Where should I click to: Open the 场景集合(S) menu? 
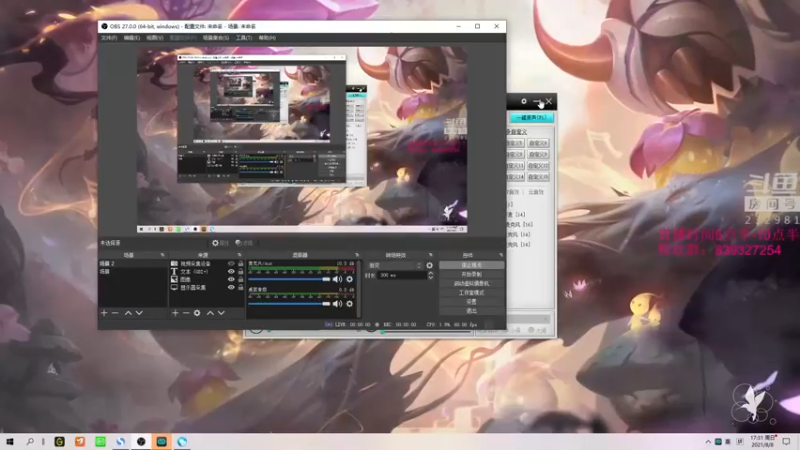[216, 38]
